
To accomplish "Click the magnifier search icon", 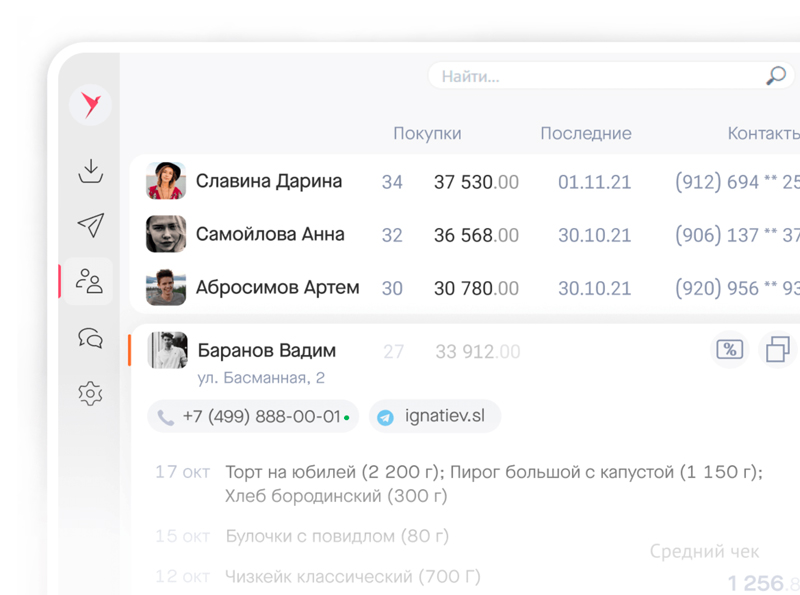I will tap(776, 76).
